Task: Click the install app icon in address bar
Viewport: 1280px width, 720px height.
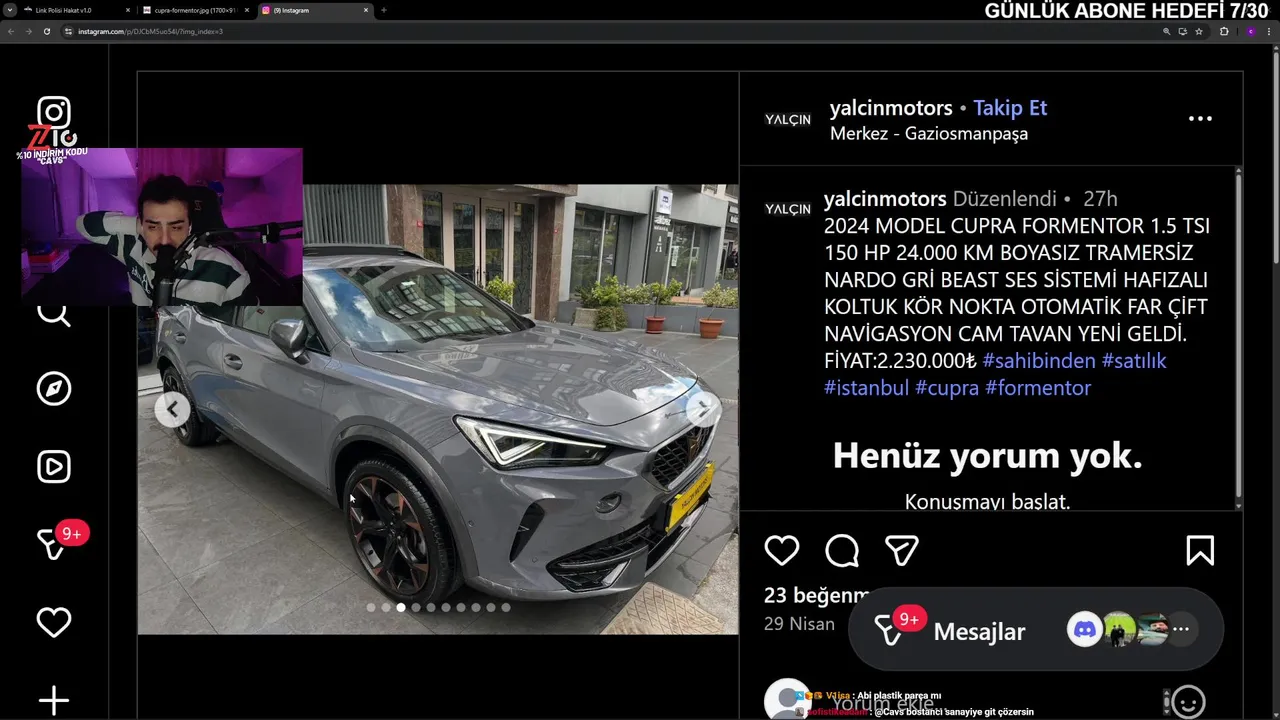Action: (1183, 31)
